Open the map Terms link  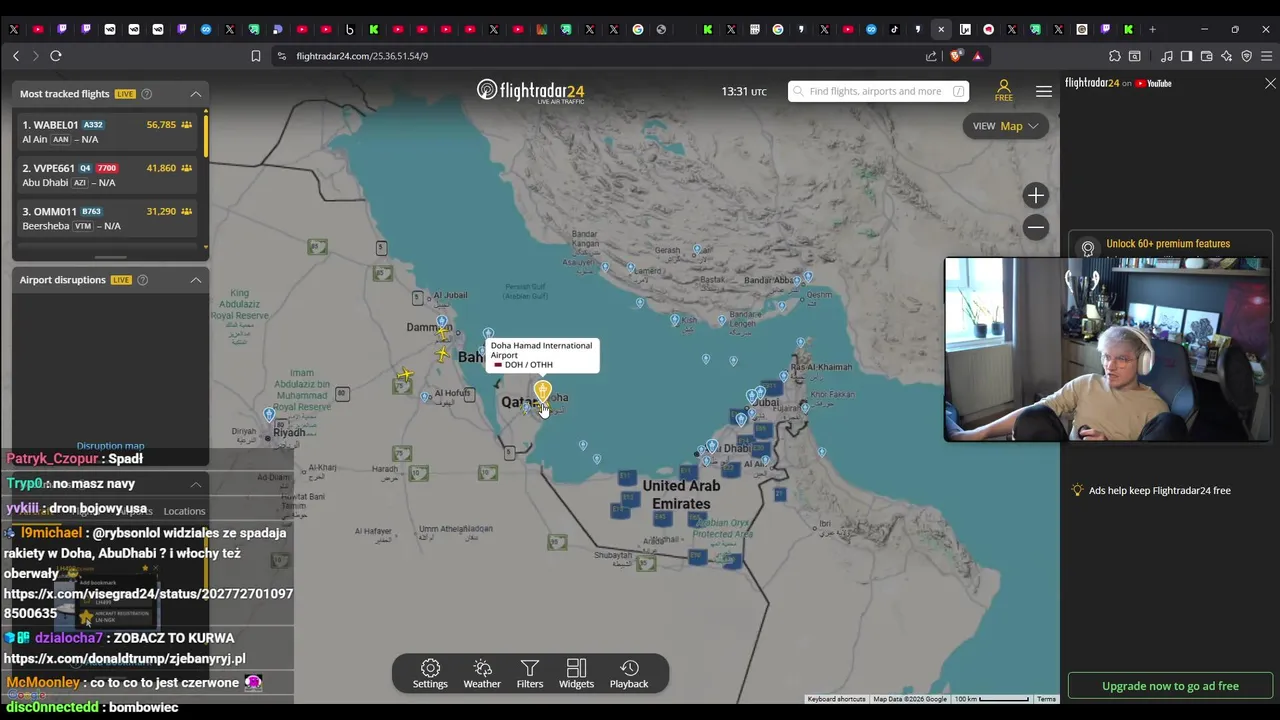click(1046, 699)
